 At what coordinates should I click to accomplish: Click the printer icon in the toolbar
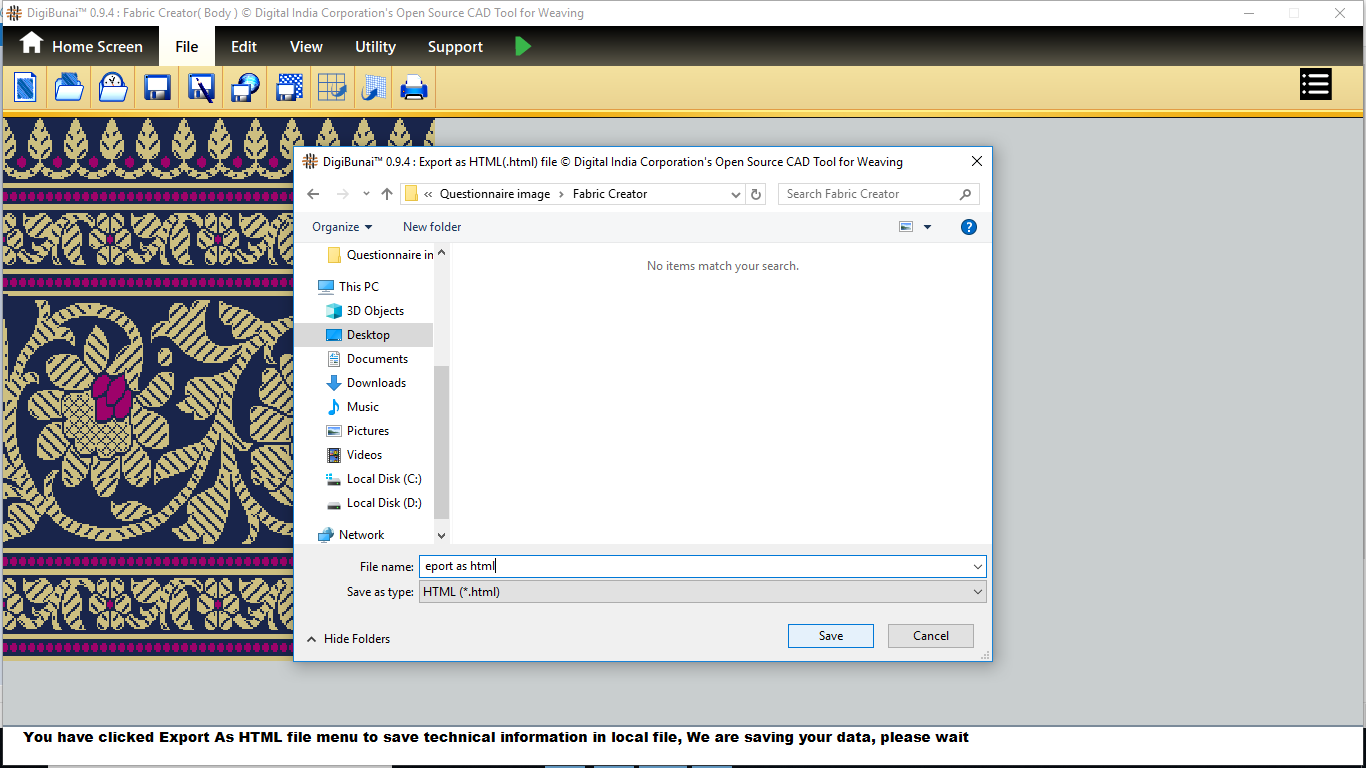point(414,88)
